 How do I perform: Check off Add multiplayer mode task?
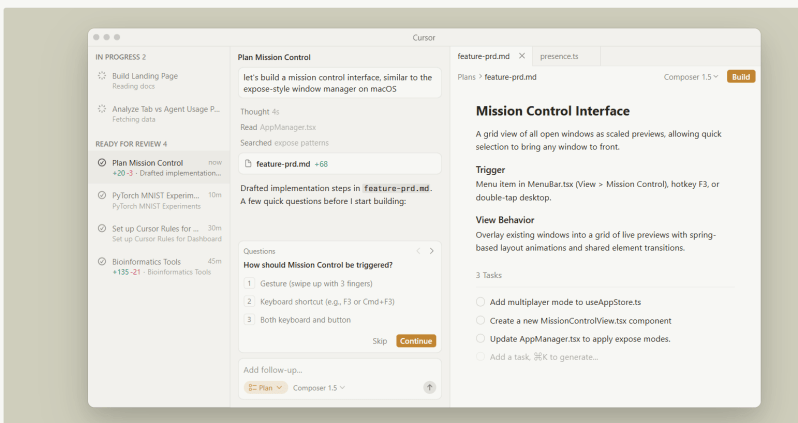pos(481,302)
